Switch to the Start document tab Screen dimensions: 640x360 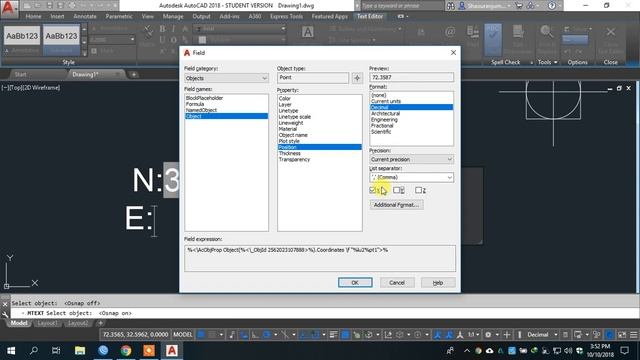click(x=20, y=74)
